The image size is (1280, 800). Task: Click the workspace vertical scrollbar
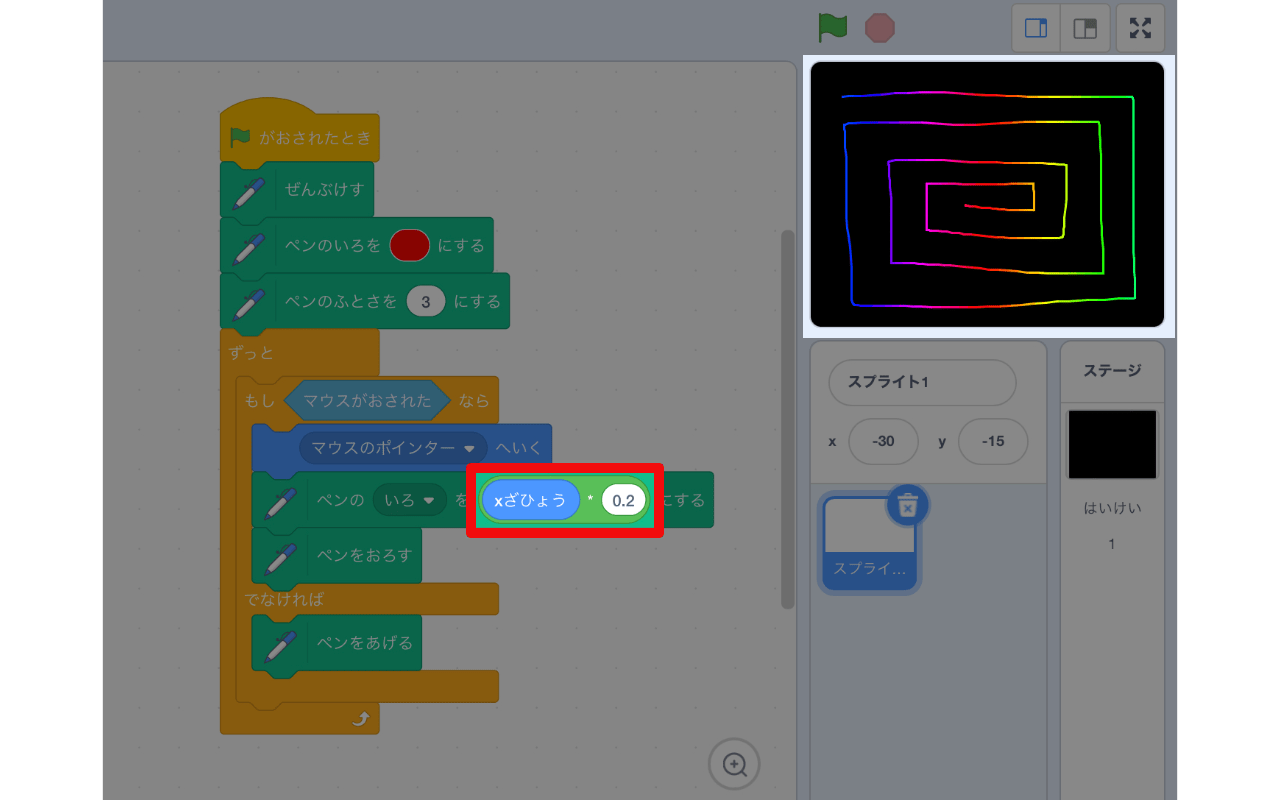pyautogui.click(x=788, y=420)
